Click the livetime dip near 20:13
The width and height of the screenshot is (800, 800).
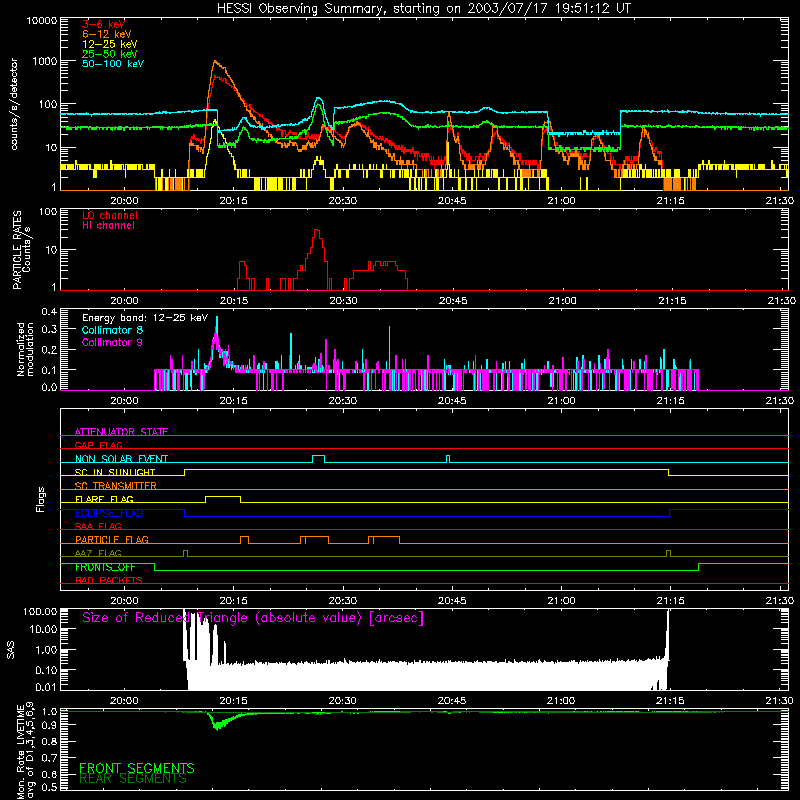click(x=218, y=723)
